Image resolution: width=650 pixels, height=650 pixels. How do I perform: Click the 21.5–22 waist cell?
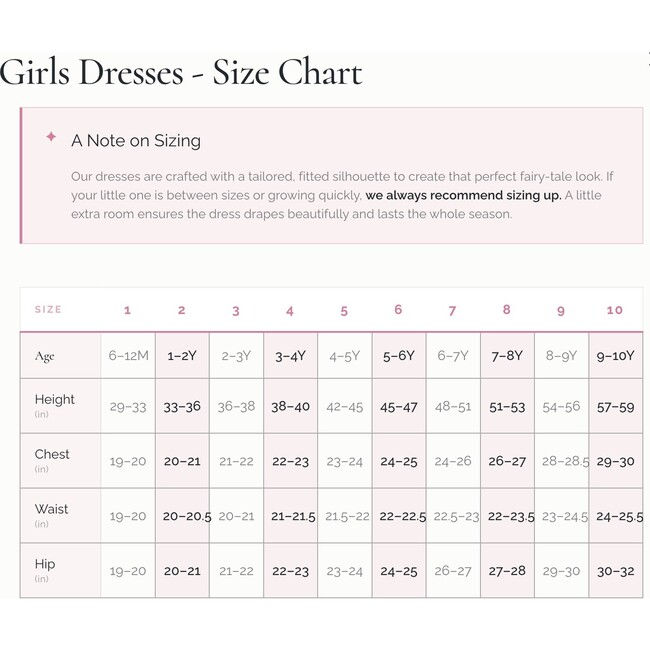(x=344, y=517)
